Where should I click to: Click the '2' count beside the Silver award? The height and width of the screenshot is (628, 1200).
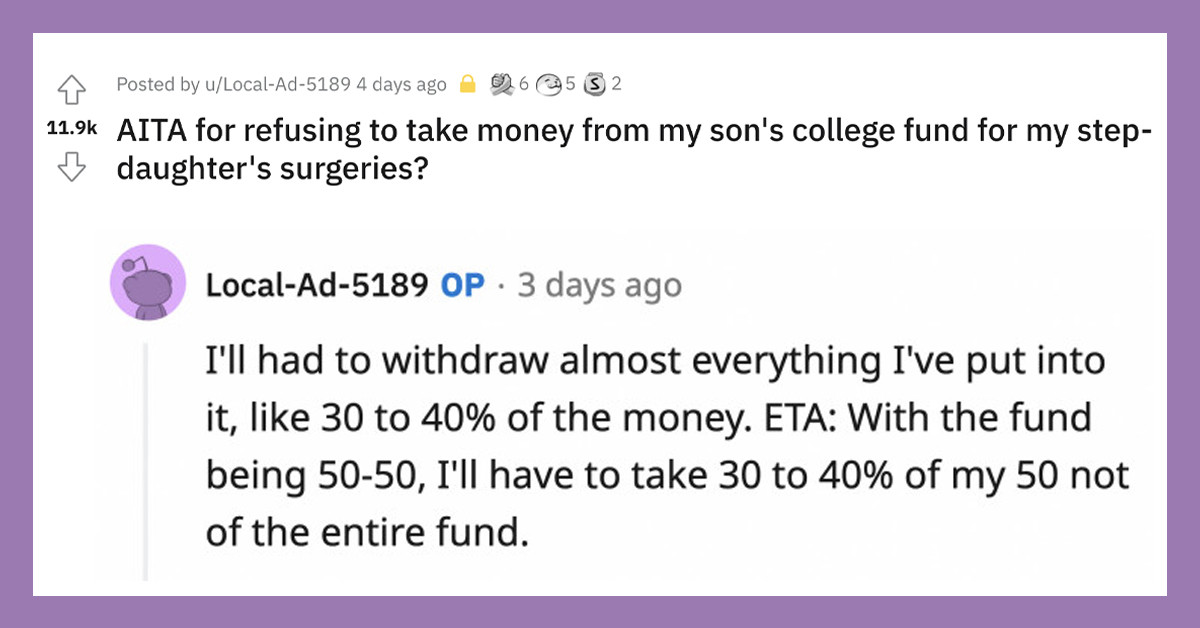click(x=616, y=84)
